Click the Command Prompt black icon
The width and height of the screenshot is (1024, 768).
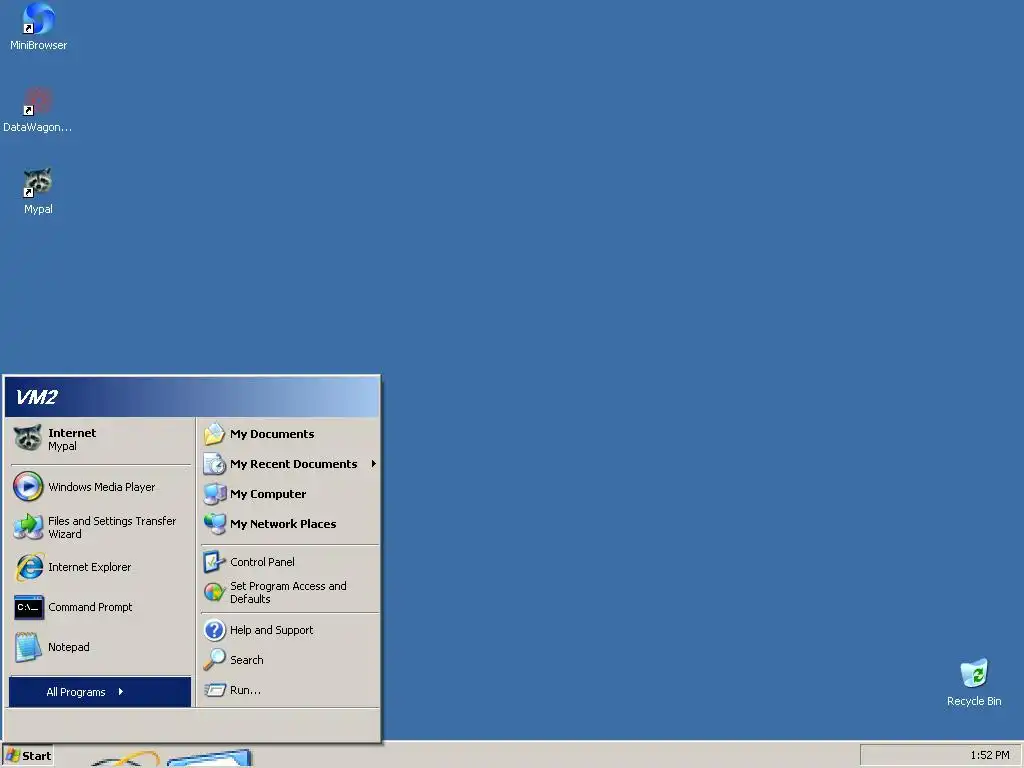(29, 607)
